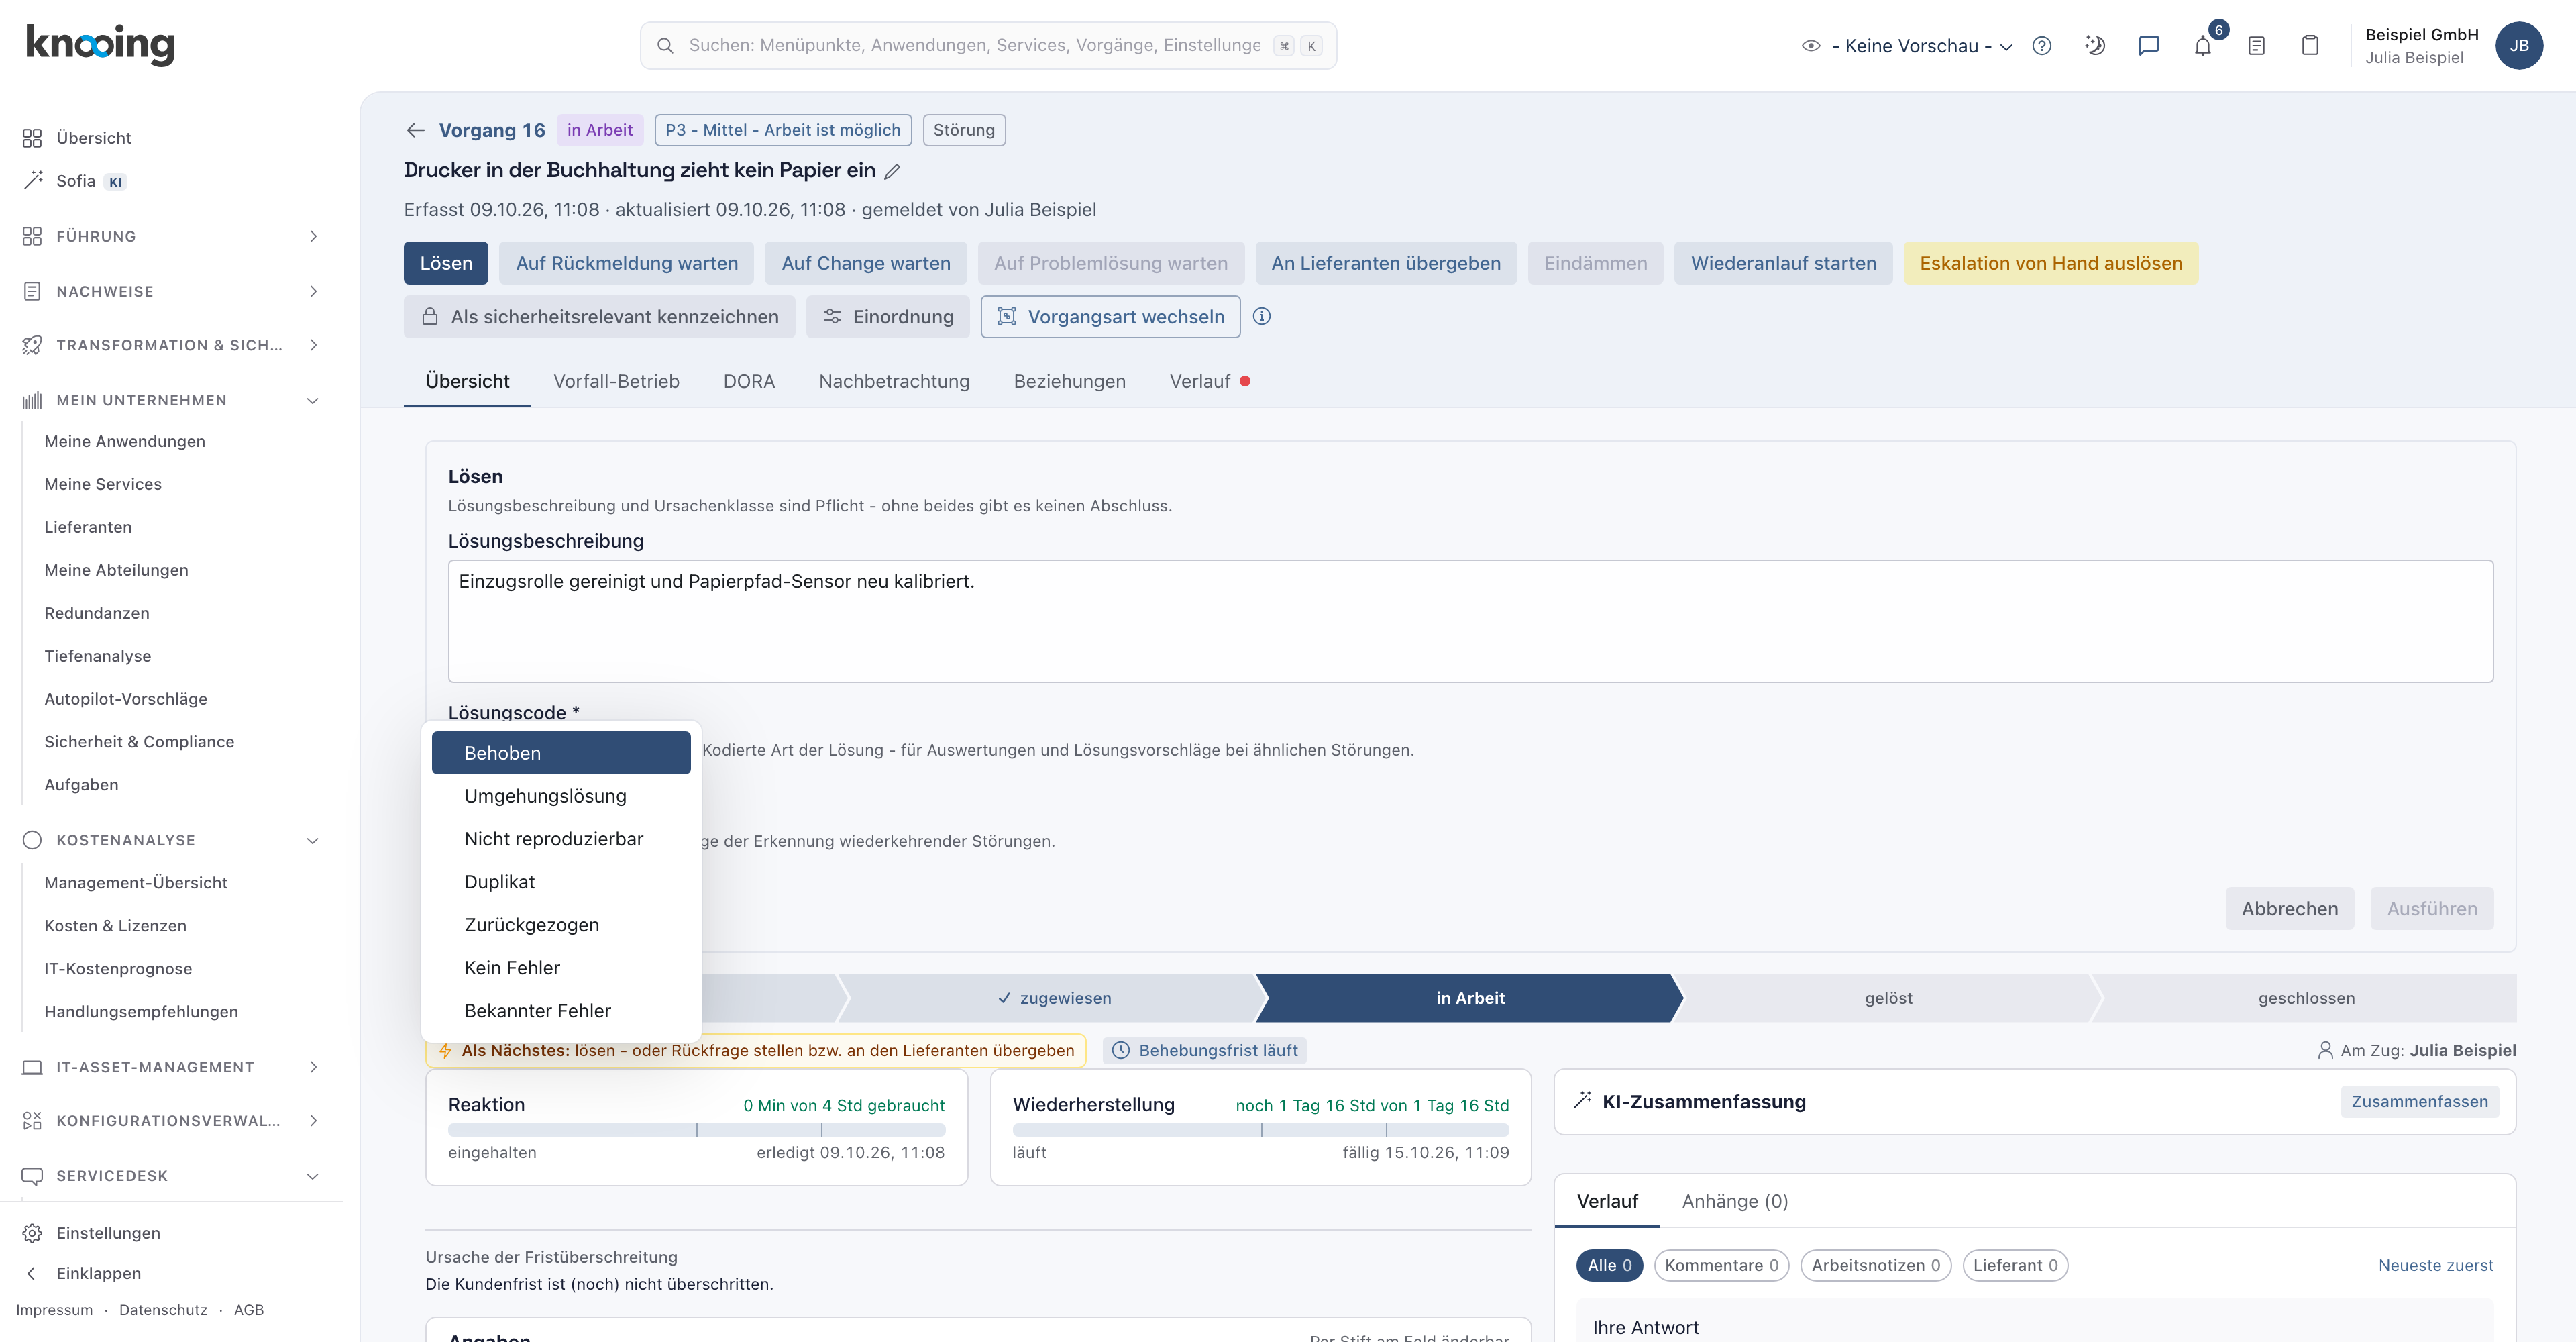2576x1342 pixels.
Task: Expand the NACHWEISE sidebar section
Action: [x=172, y=291]
